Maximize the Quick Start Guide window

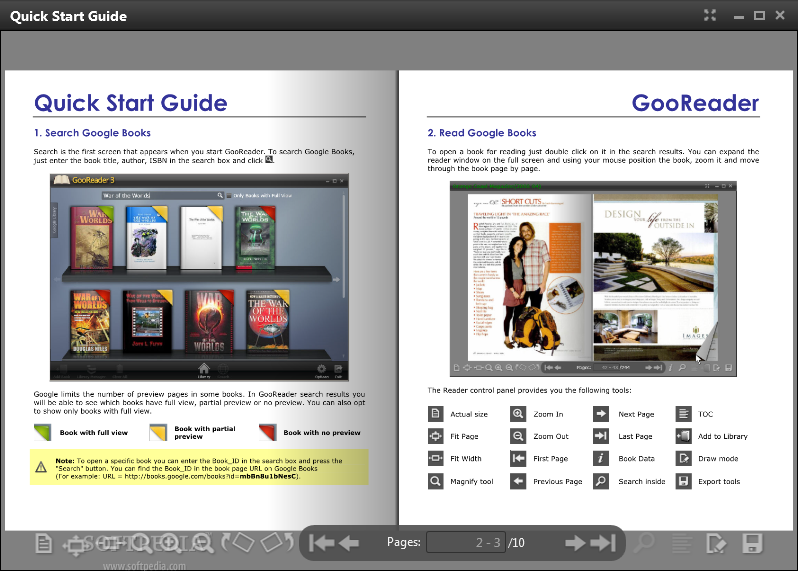point(759,16)
